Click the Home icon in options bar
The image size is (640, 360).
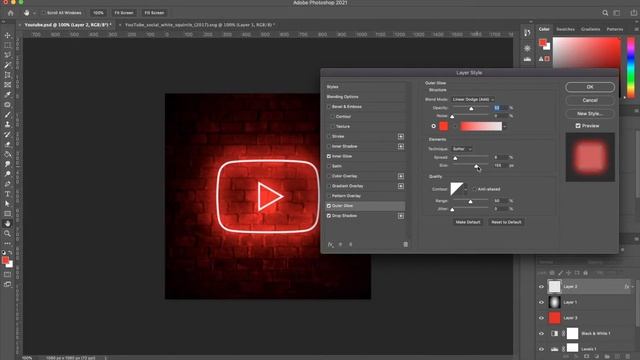[11, 13]
